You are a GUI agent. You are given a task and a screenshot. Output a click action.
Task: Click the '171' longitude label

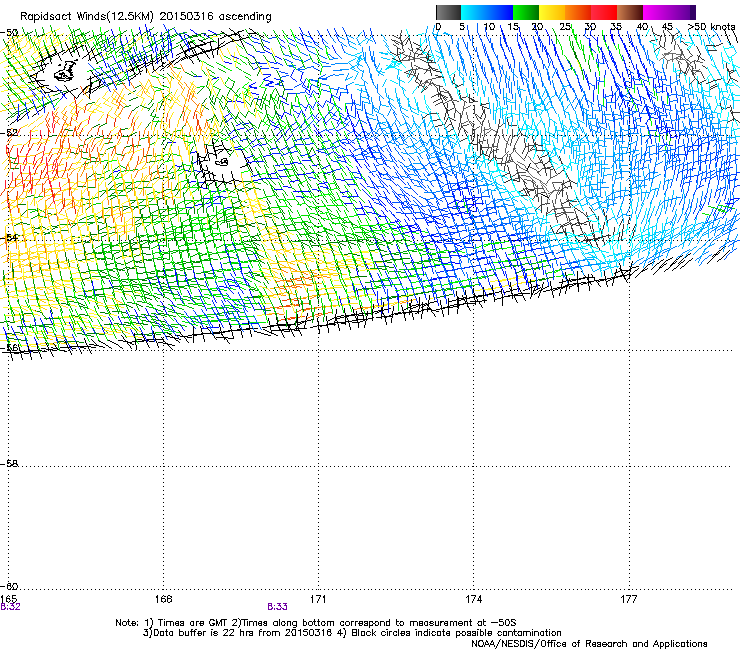318,599
